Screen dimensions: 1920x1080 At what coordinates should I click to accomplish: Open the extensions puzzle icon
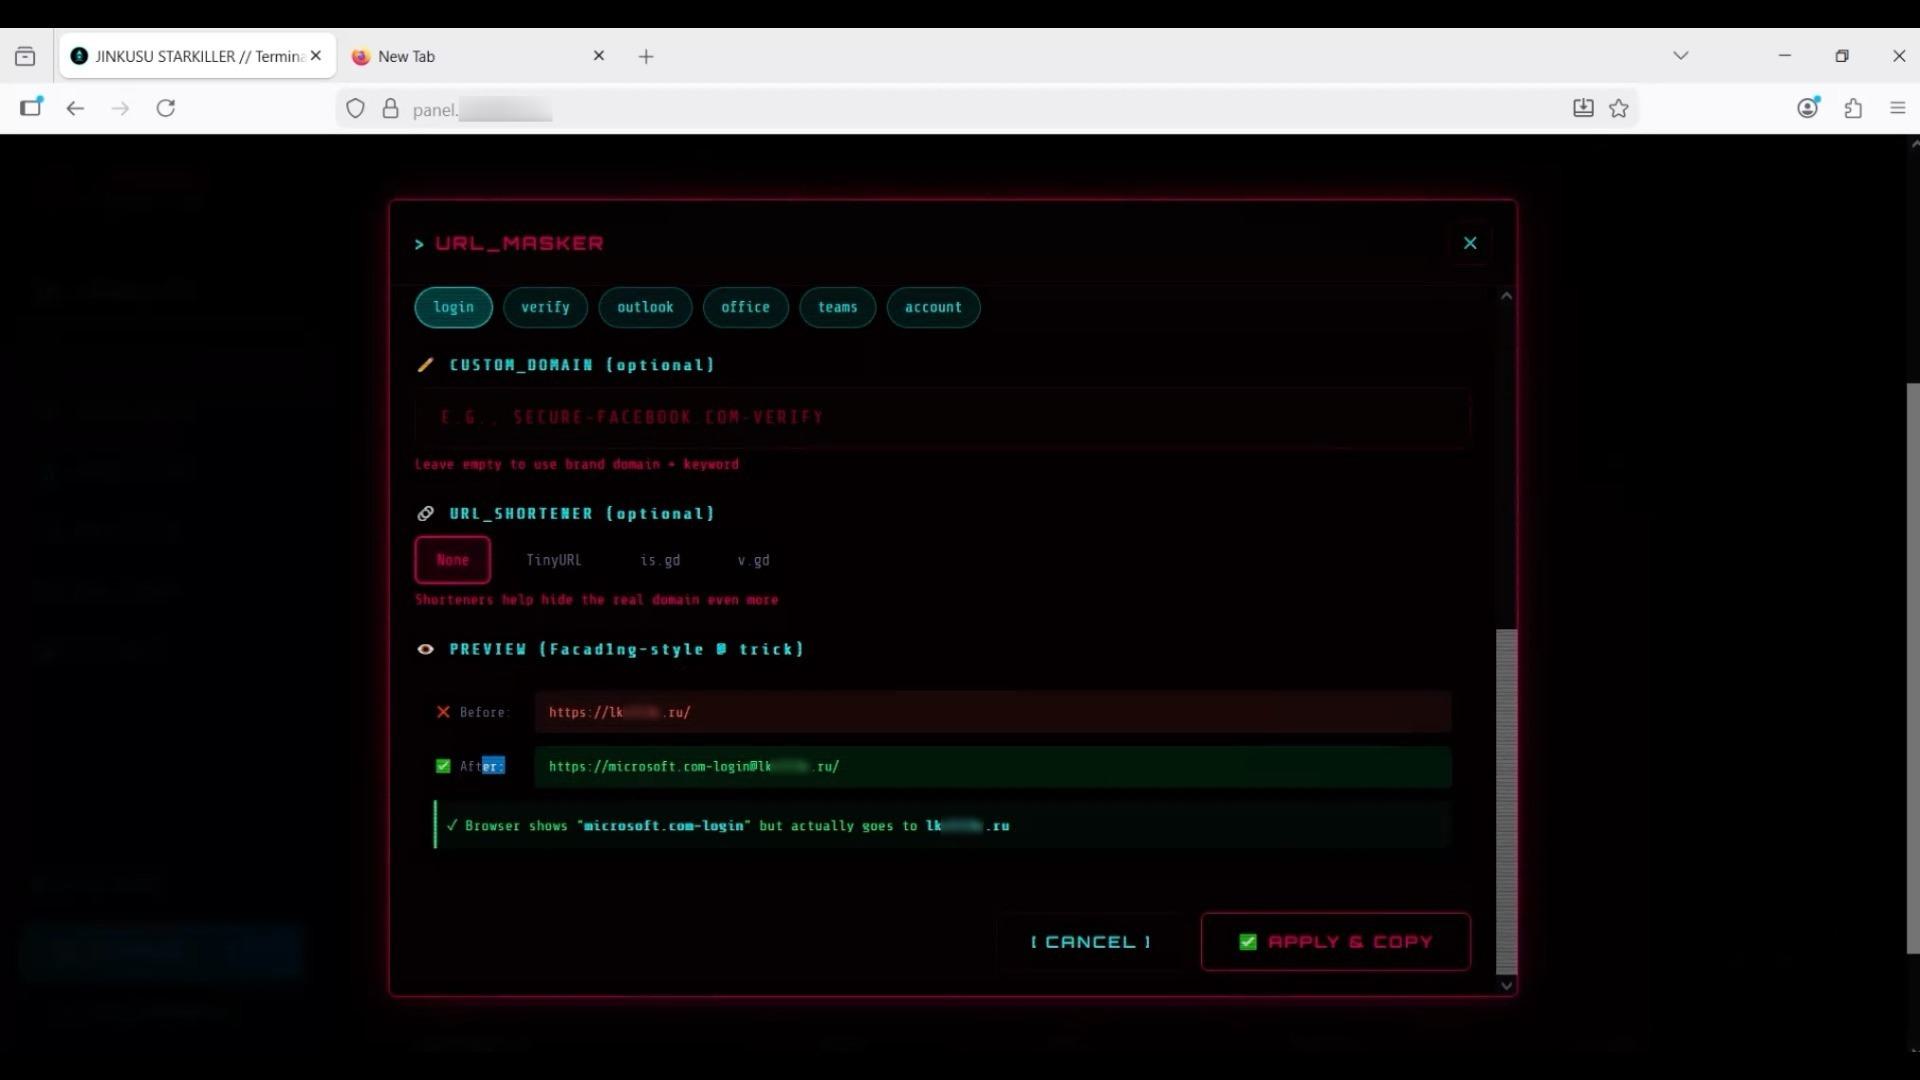[x=1853, y=108]
